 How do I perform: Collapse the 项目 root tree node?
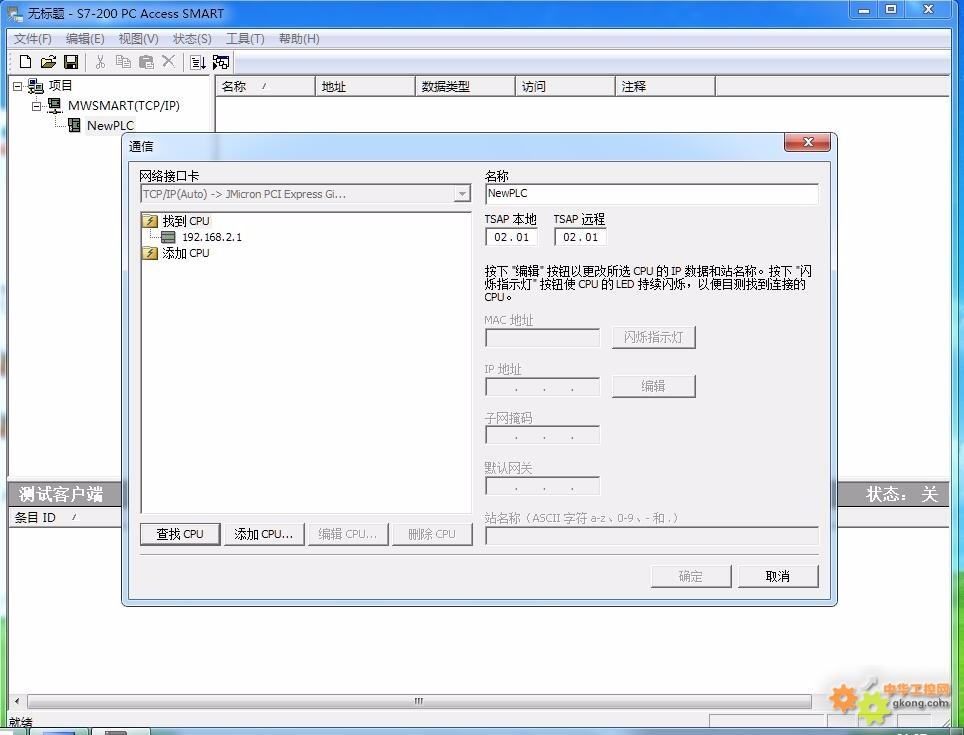pyautogui.click(x=17, y=87)
